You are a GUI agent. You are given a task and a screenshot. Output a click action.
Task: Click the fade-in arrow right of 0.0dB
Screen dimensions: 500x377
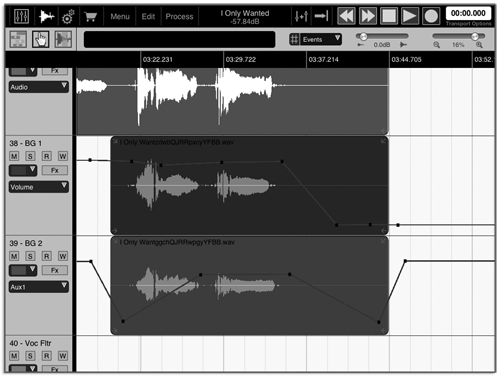tap(403, 45)
